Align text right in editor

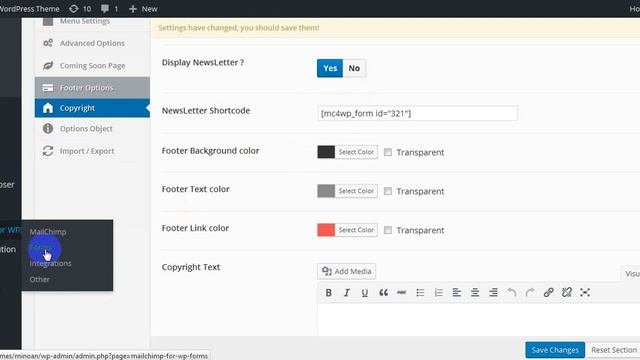click(x=493, y=293)
